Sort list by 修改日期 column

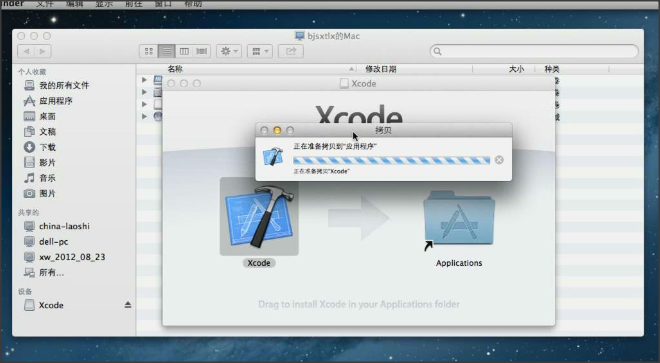(381, 69)
